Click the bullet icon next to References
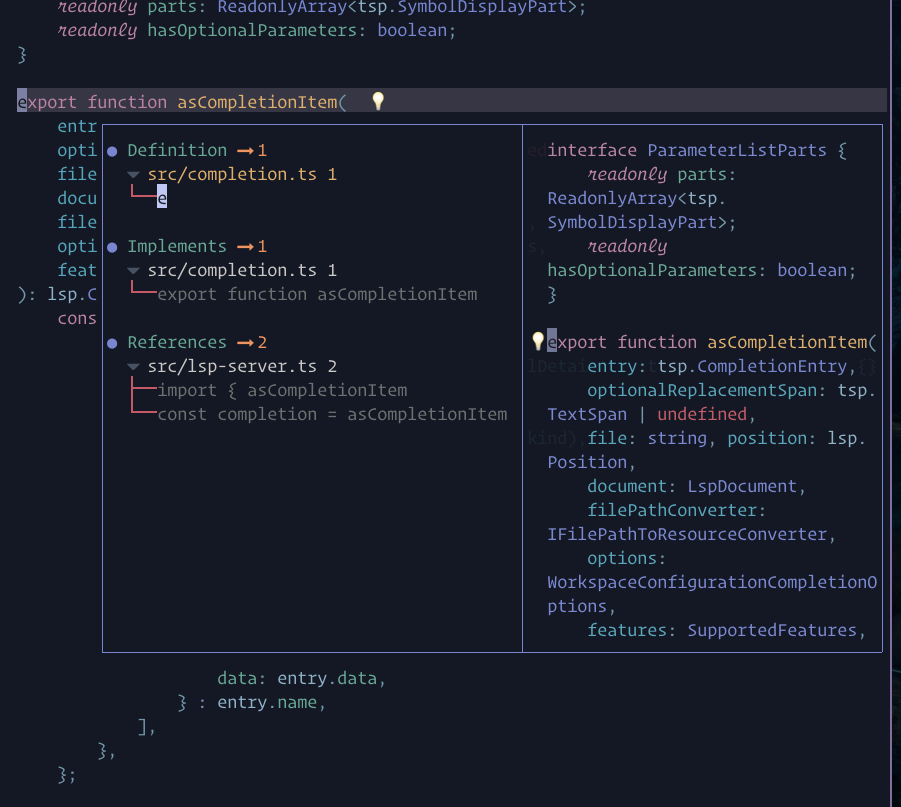This screenshot has width=901, height=807. point(112,341)
